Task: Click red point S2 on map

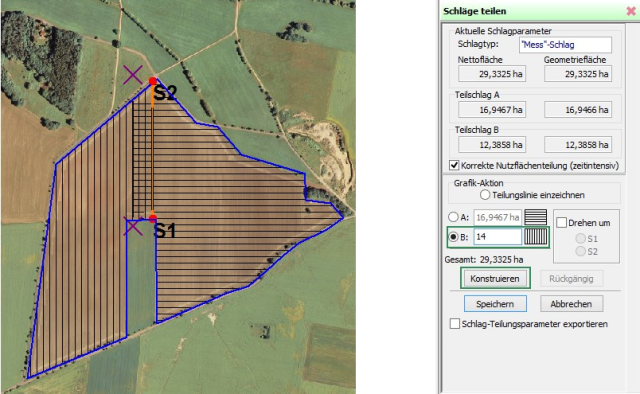Action: pyautogui.click(x=153, y=81)
